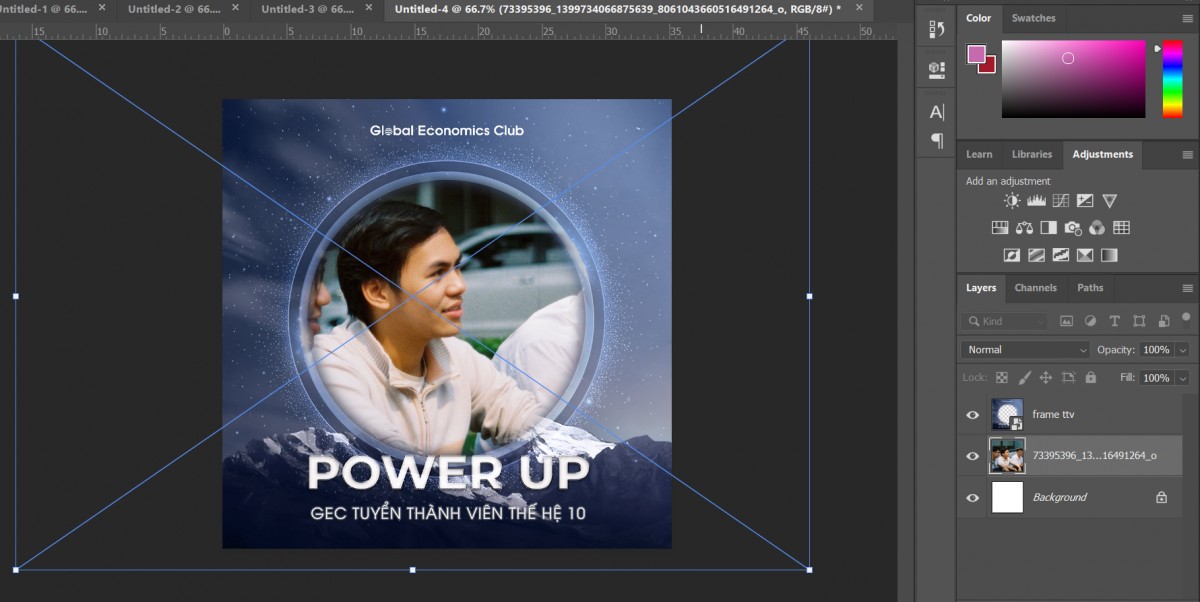Toggle lock all padlock in Lock row
Viewport: 1200px width, 602px height.
(x=1090, y=378)
